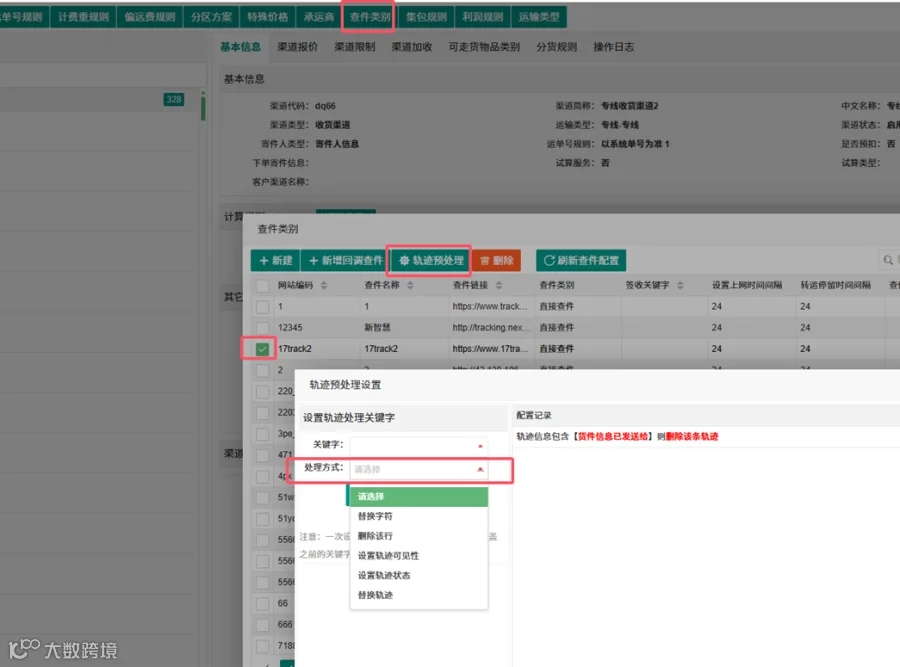The width and height of the screenshot is (900, 667).
Task: Click the red 货件信息已发送给 config record
Action: pos(612,437)
